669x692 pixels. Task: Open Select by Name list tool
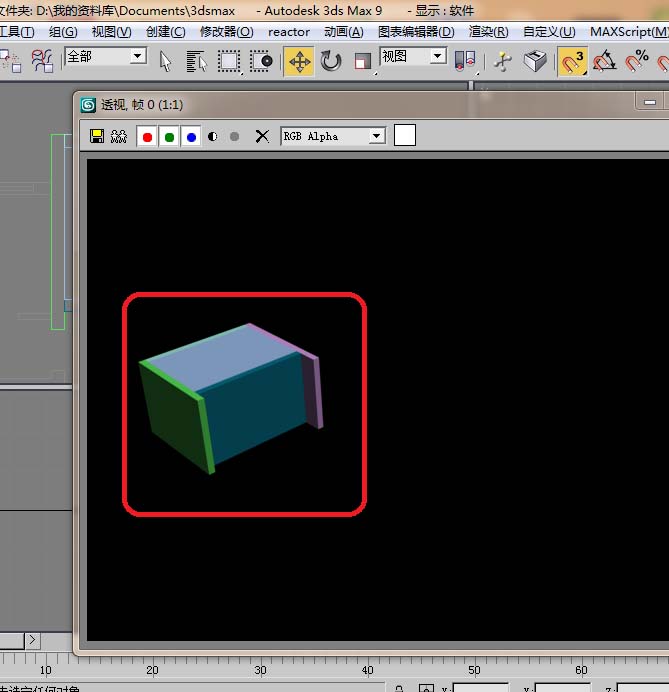point(196,61)
